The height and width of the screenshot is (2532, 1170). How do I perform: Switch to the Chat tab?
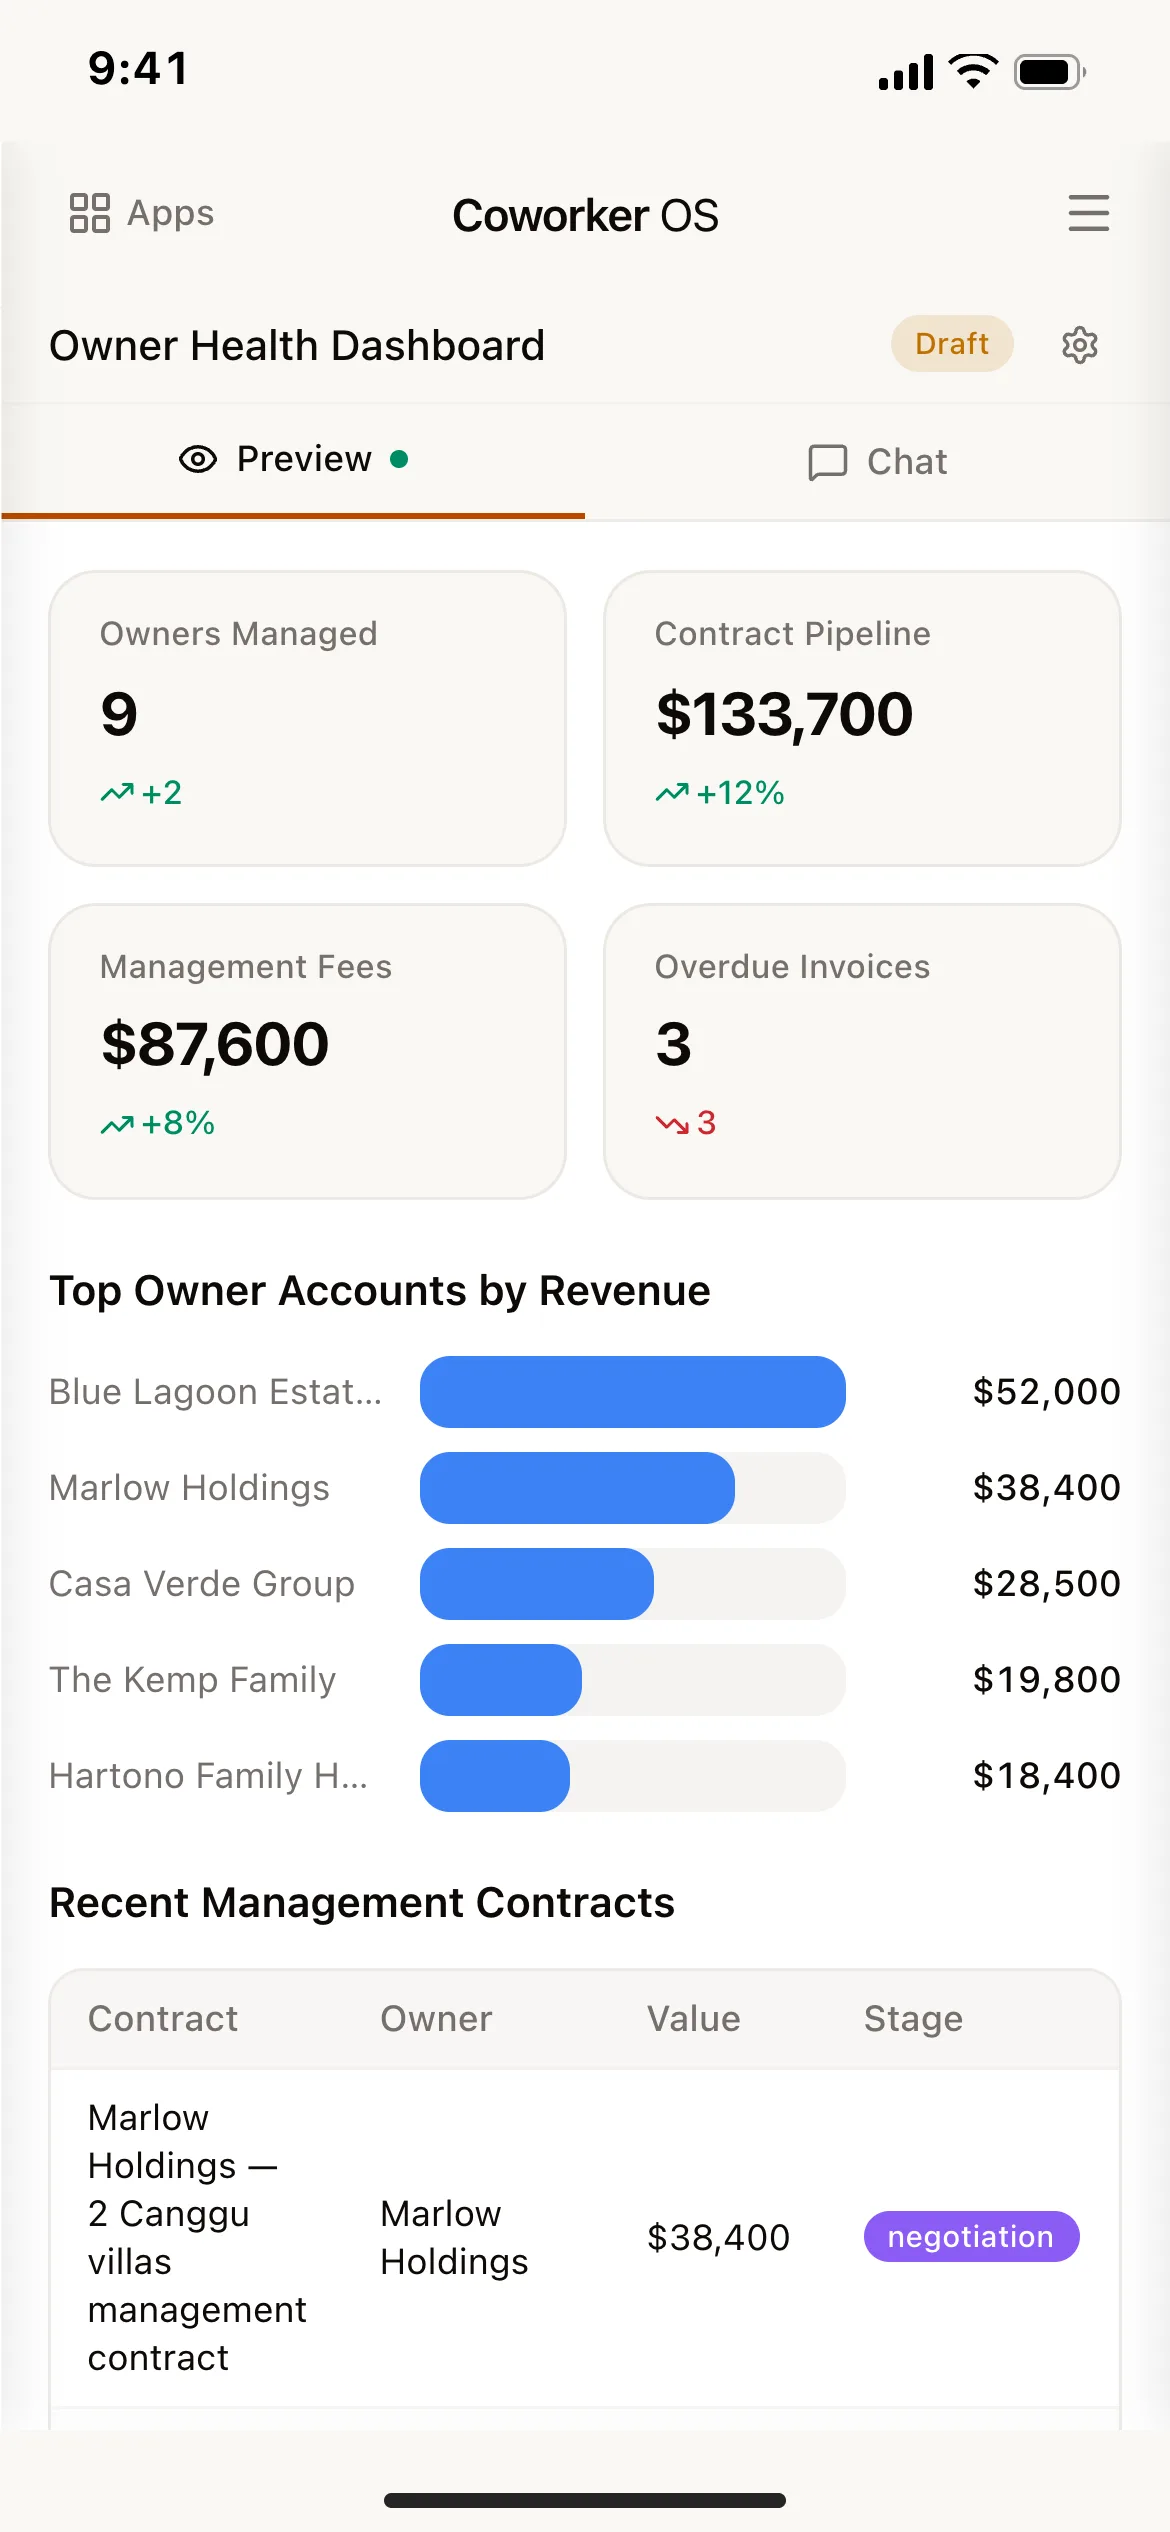click(x=877, y=462)
